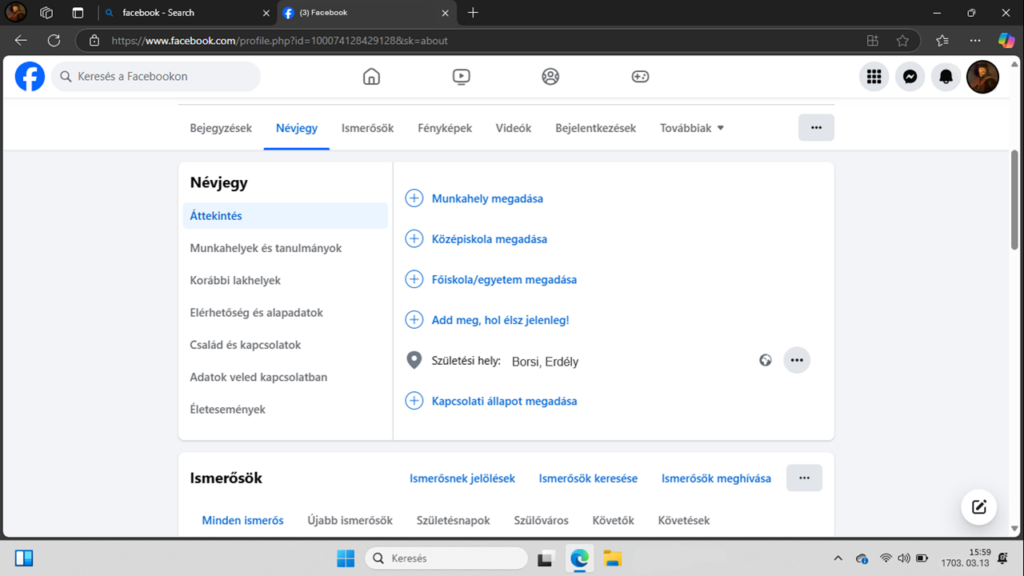The image size is (1024, 576).
Task: Select Újabb ismerősök friends filter
Action: tap(350, 520)
